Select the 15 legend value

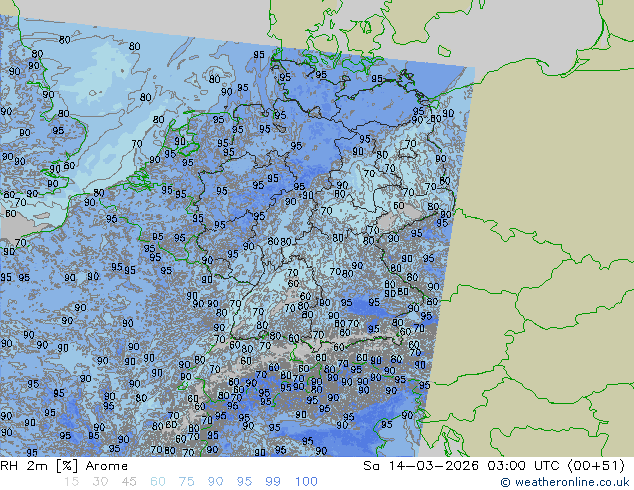(71, 482)
